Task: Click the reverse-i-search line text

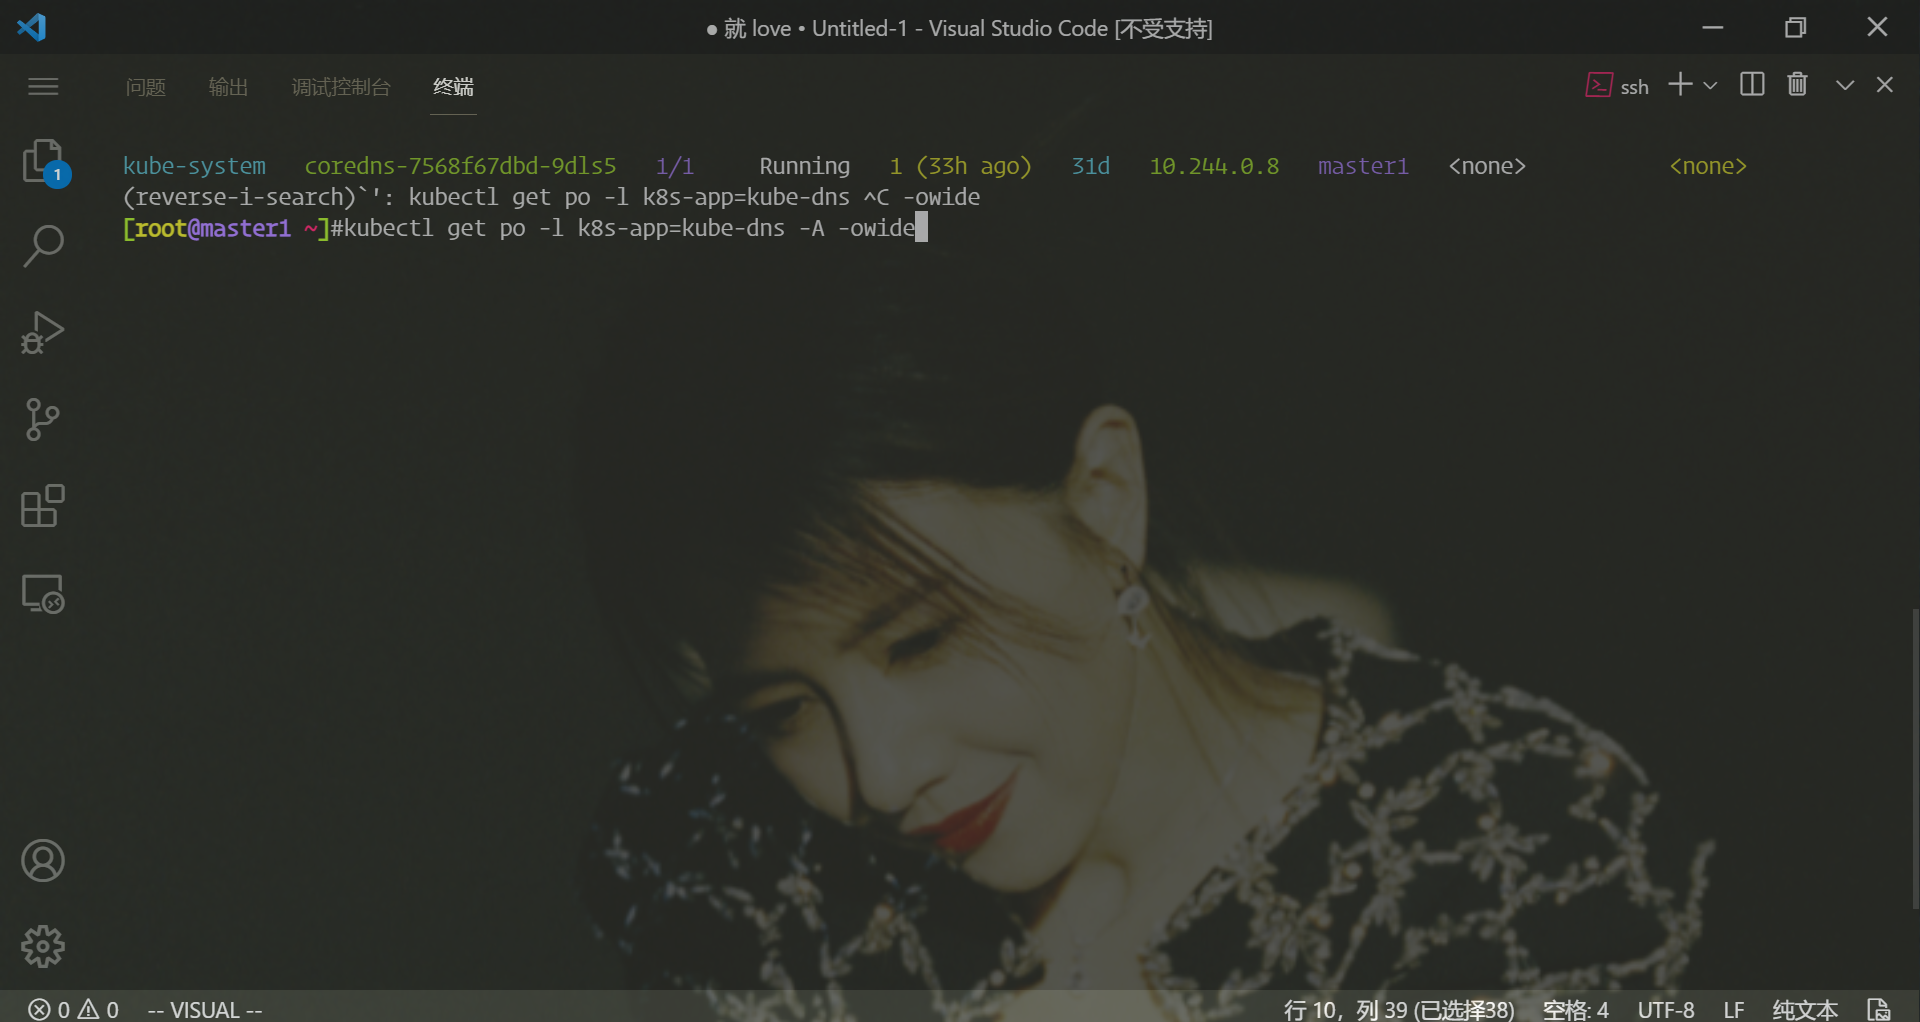Action: (551, 197)
